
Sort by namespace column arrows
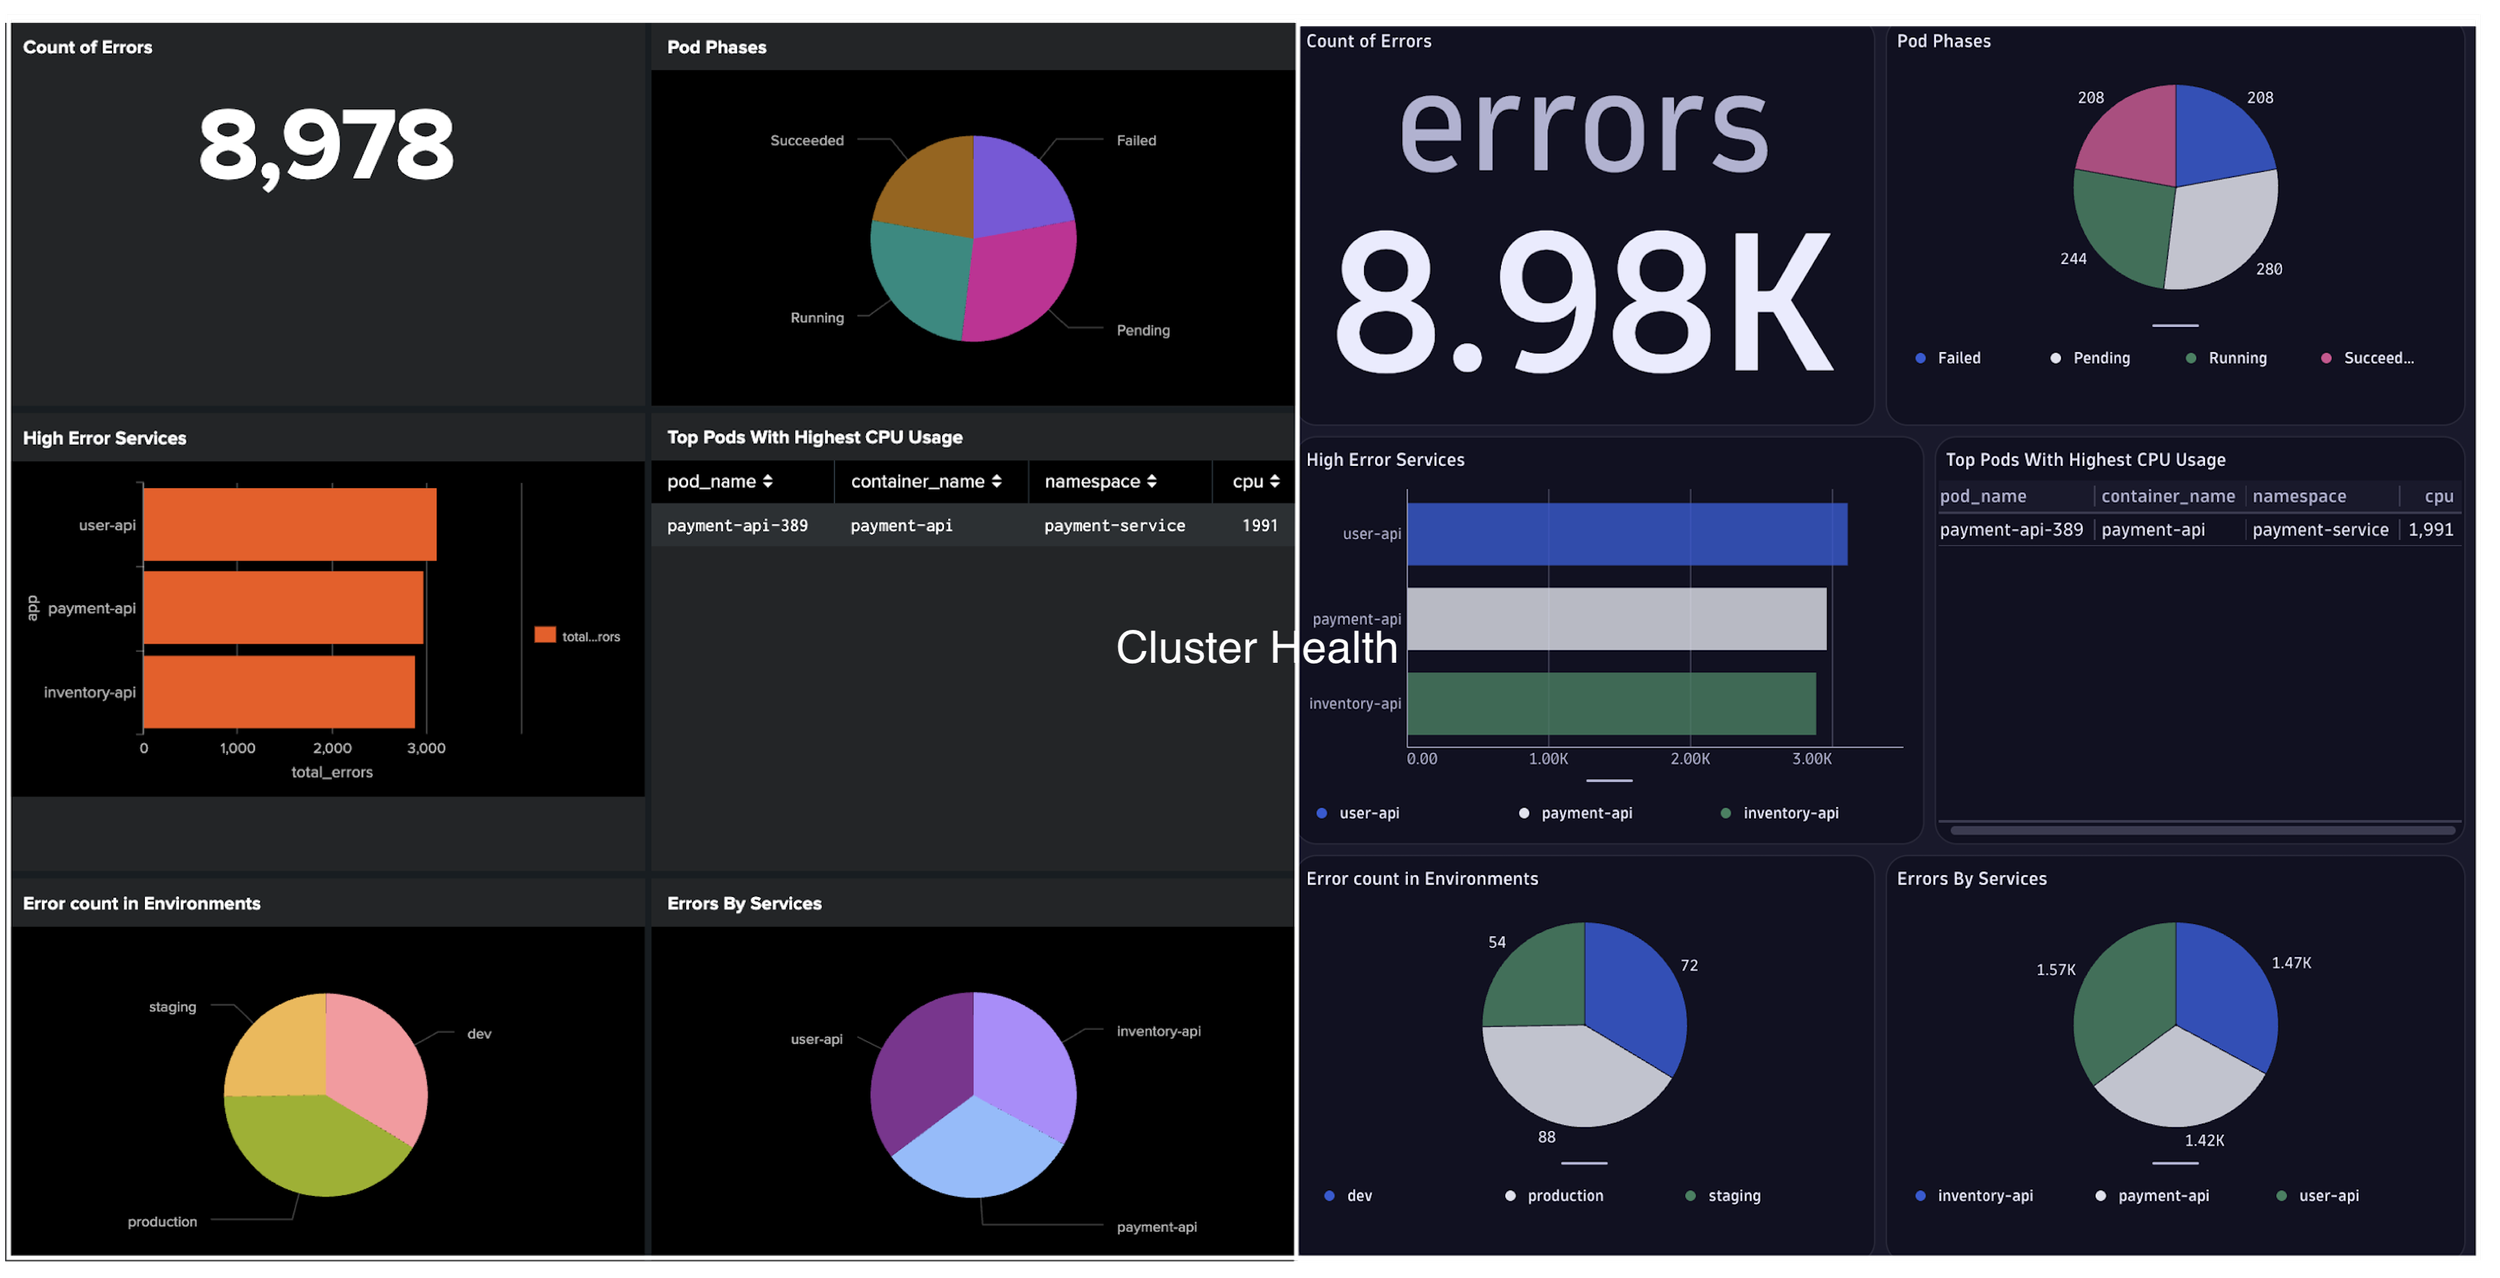click(x=1152, y=481)
